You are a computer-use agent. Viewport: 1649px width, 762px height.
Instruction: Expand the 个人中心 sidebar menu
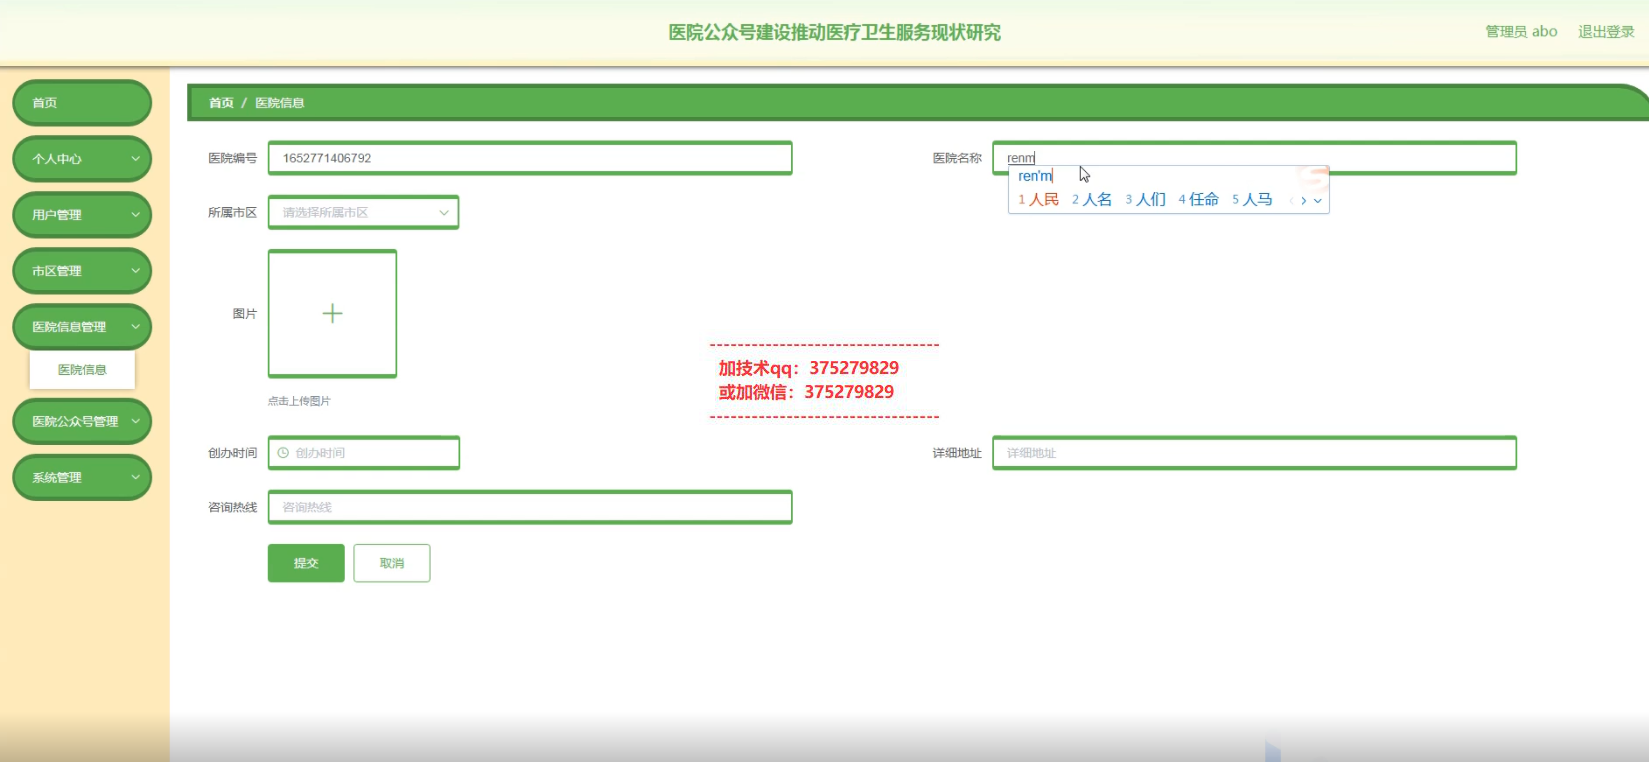(82, 159)
